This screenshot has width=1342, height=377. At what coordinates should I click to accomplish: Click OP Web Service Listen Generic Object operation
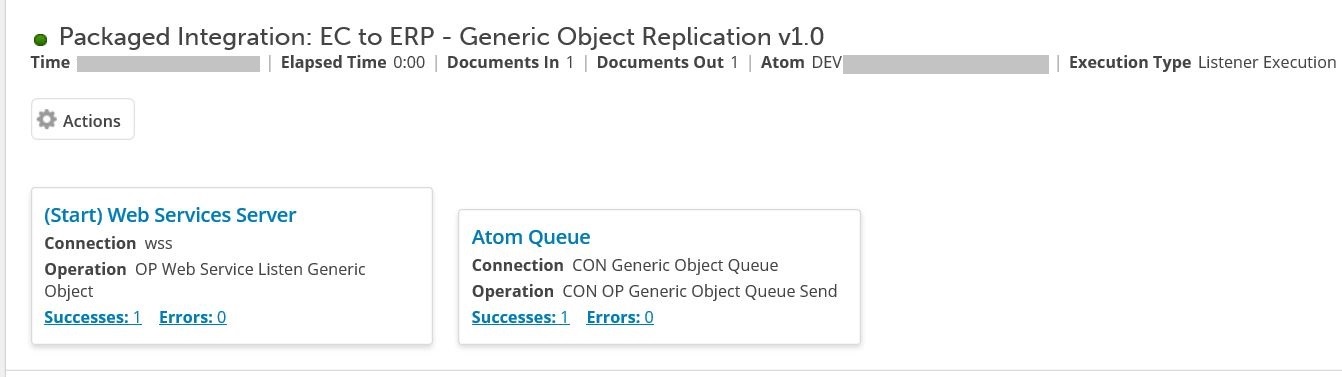205,280
